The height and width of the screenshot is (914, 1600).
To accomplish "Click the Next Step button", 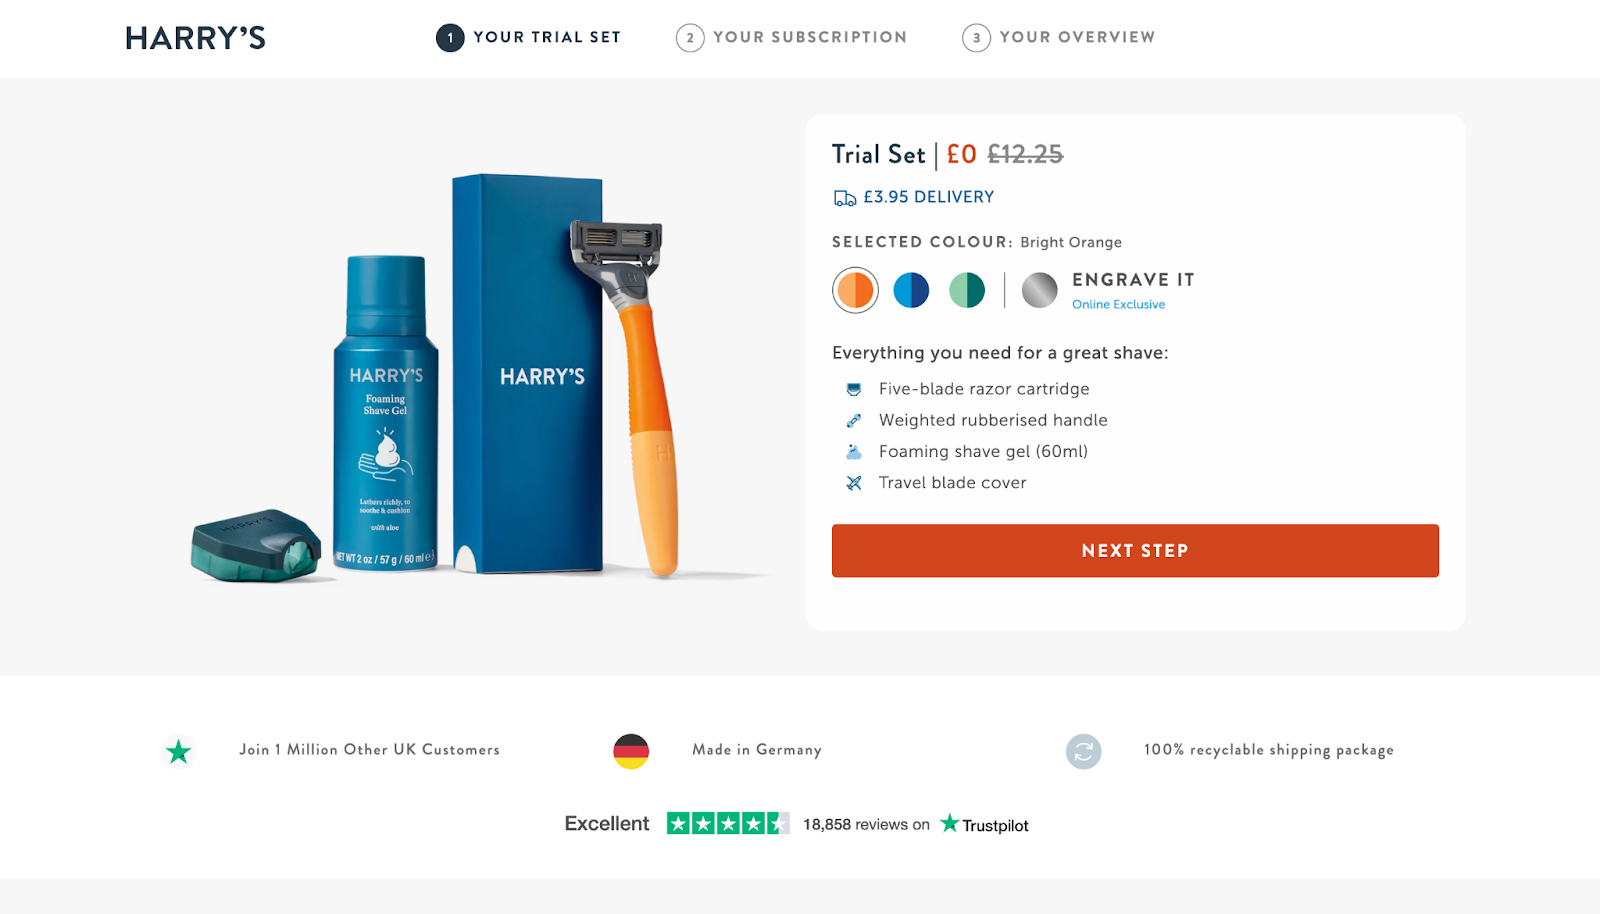I will (x=1135, y=551).
